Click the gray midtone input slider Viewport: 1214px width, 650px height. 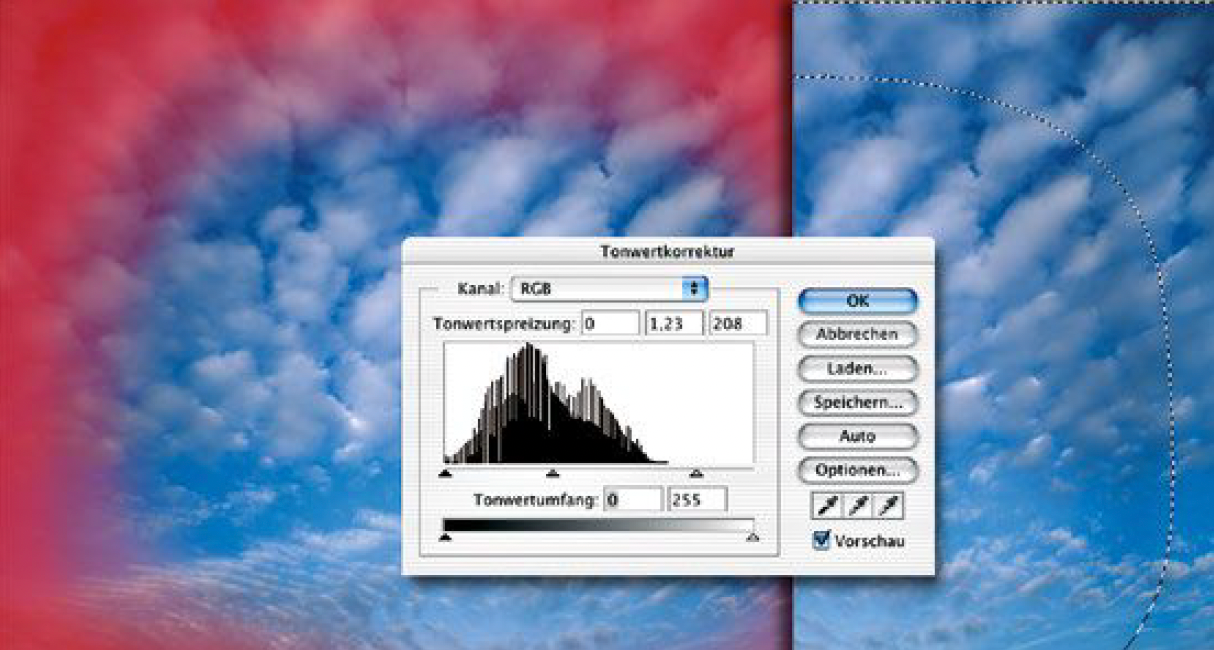point(553,473)
